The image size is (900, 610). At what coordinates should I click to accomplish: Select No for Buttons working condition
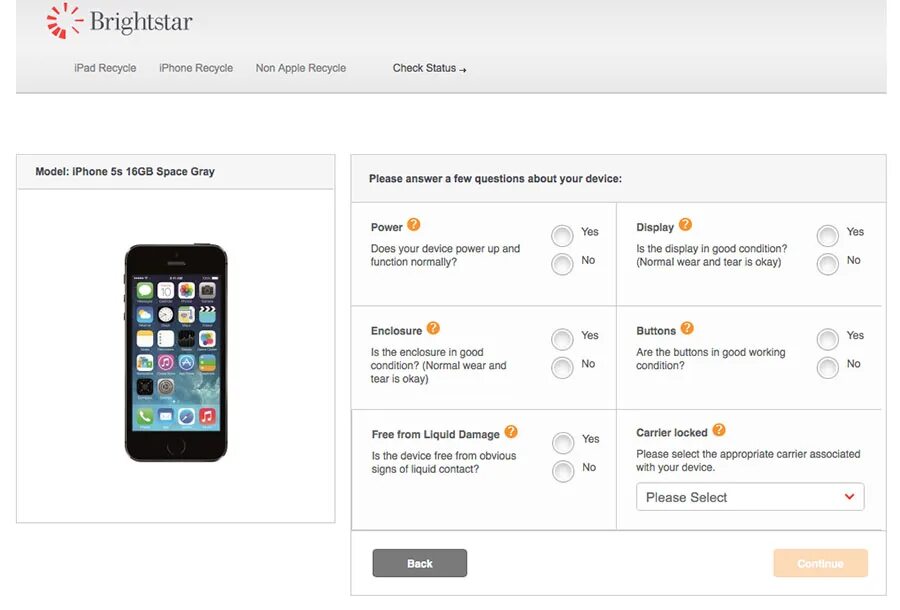828,367
